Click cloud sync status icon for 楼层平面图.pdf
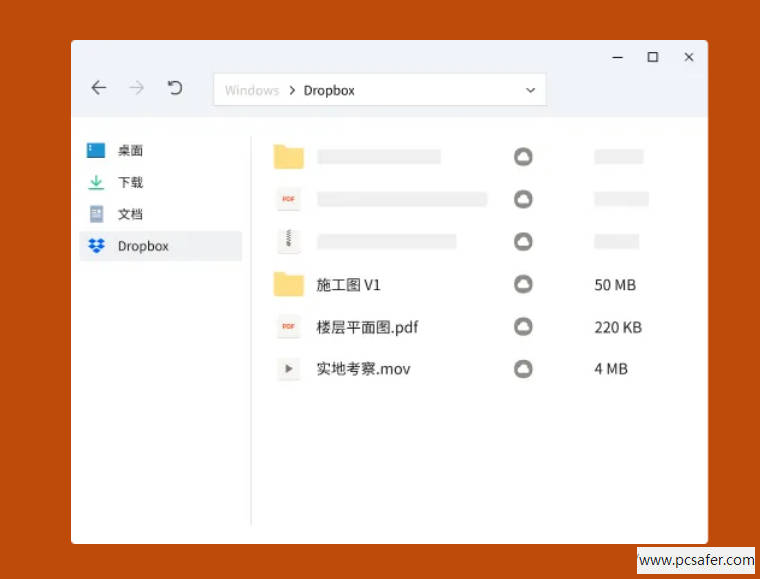The image size is (760, 579). 522,327
